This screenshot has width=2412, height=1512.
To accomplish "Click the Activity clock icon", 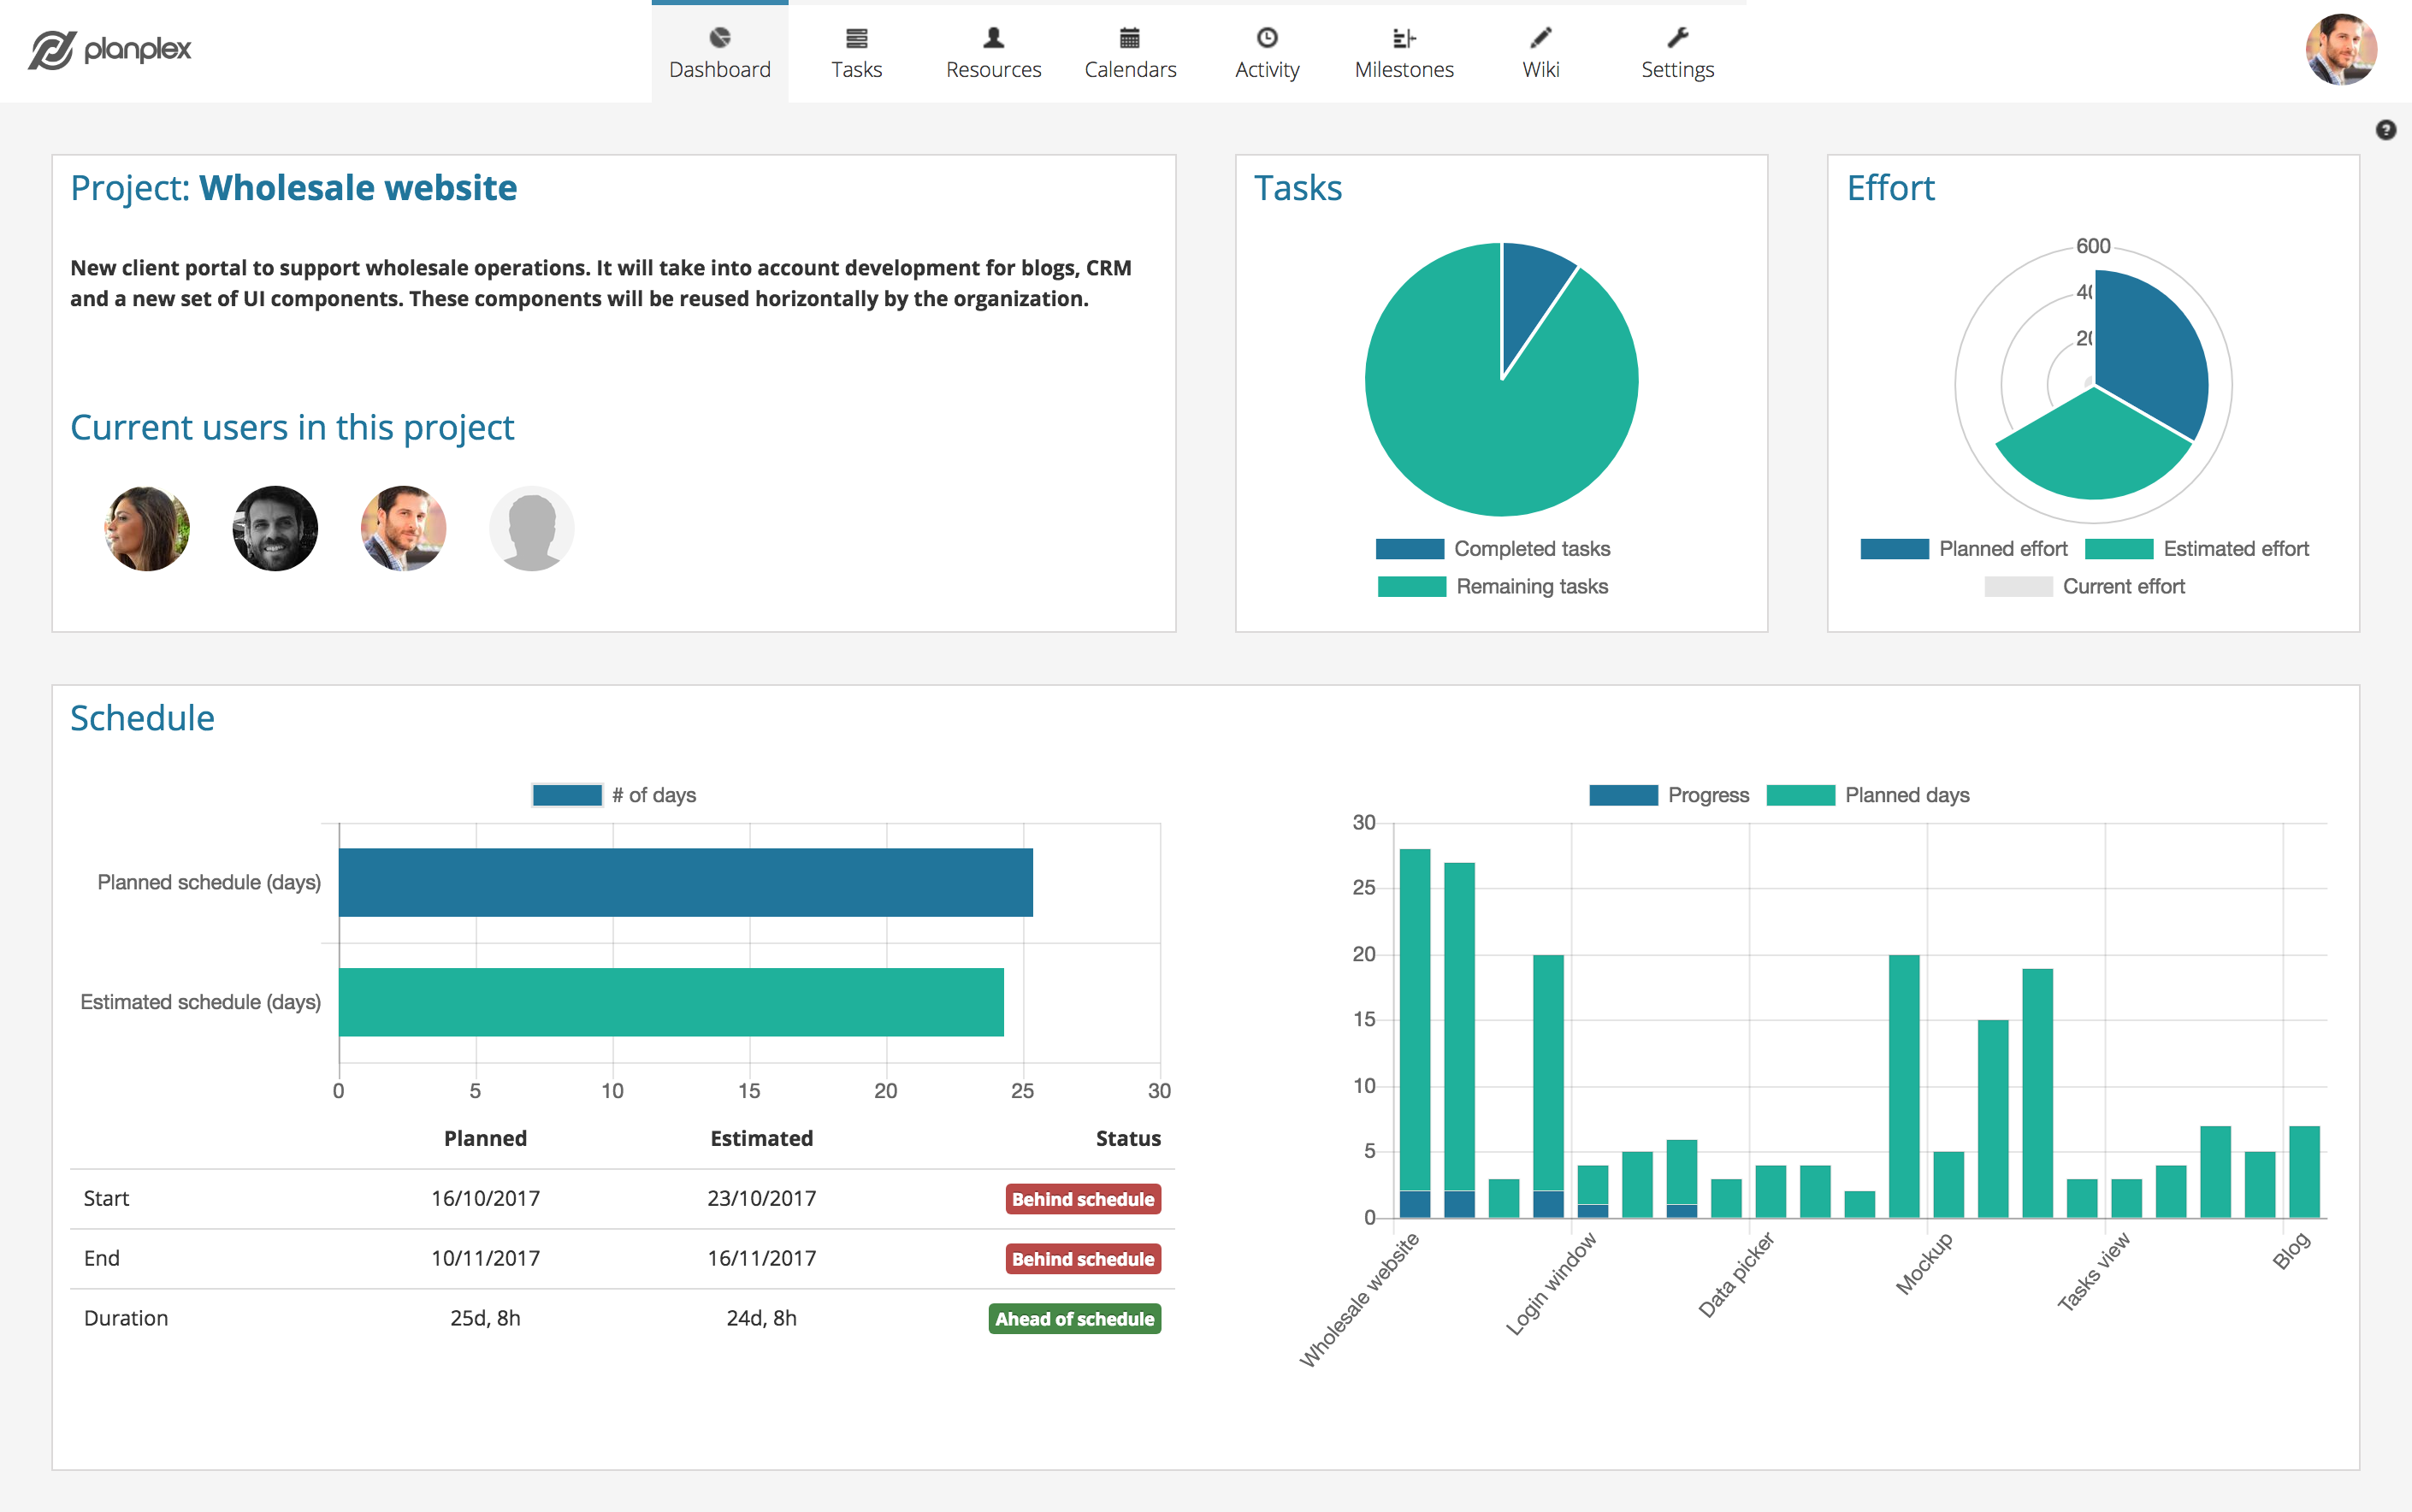I will coord(1266,38).
